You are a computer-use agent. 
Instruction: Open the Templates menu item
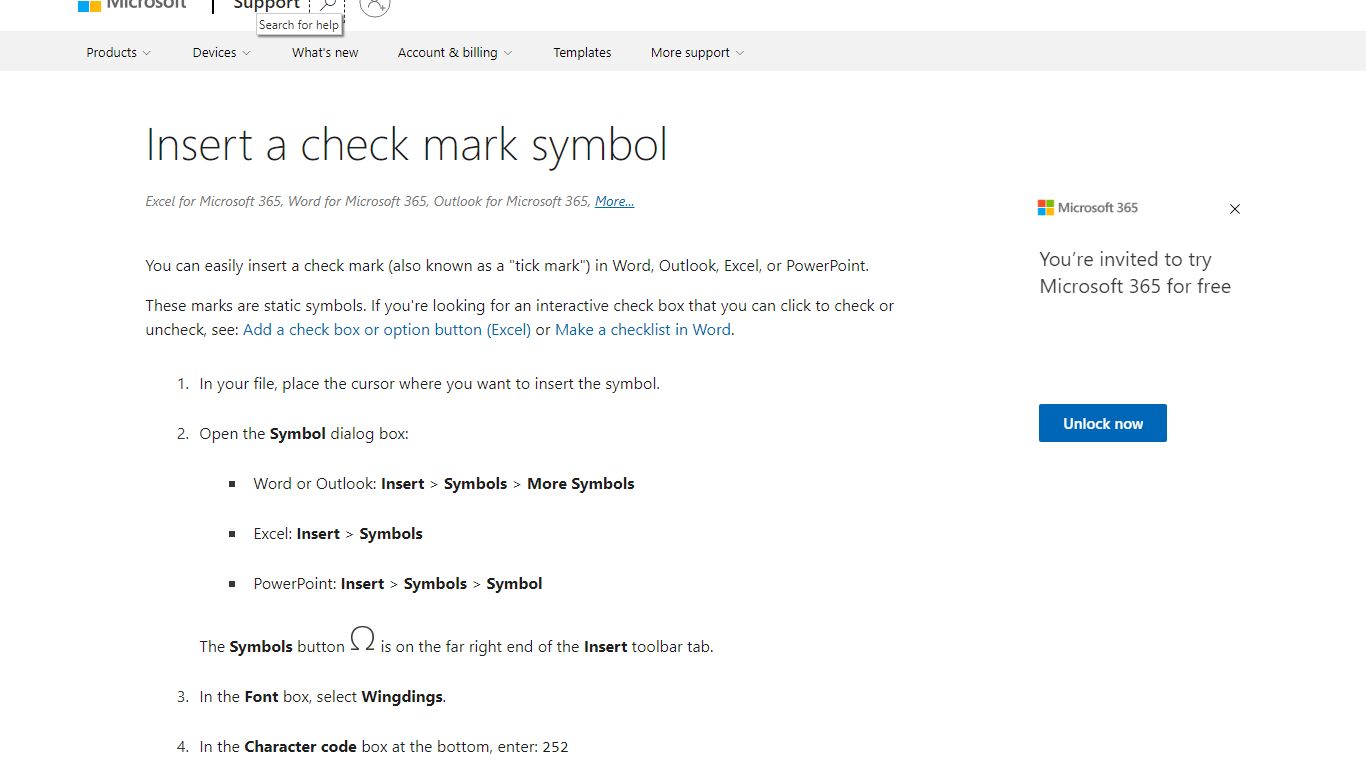pyautogui.click(x=582, y=53)
